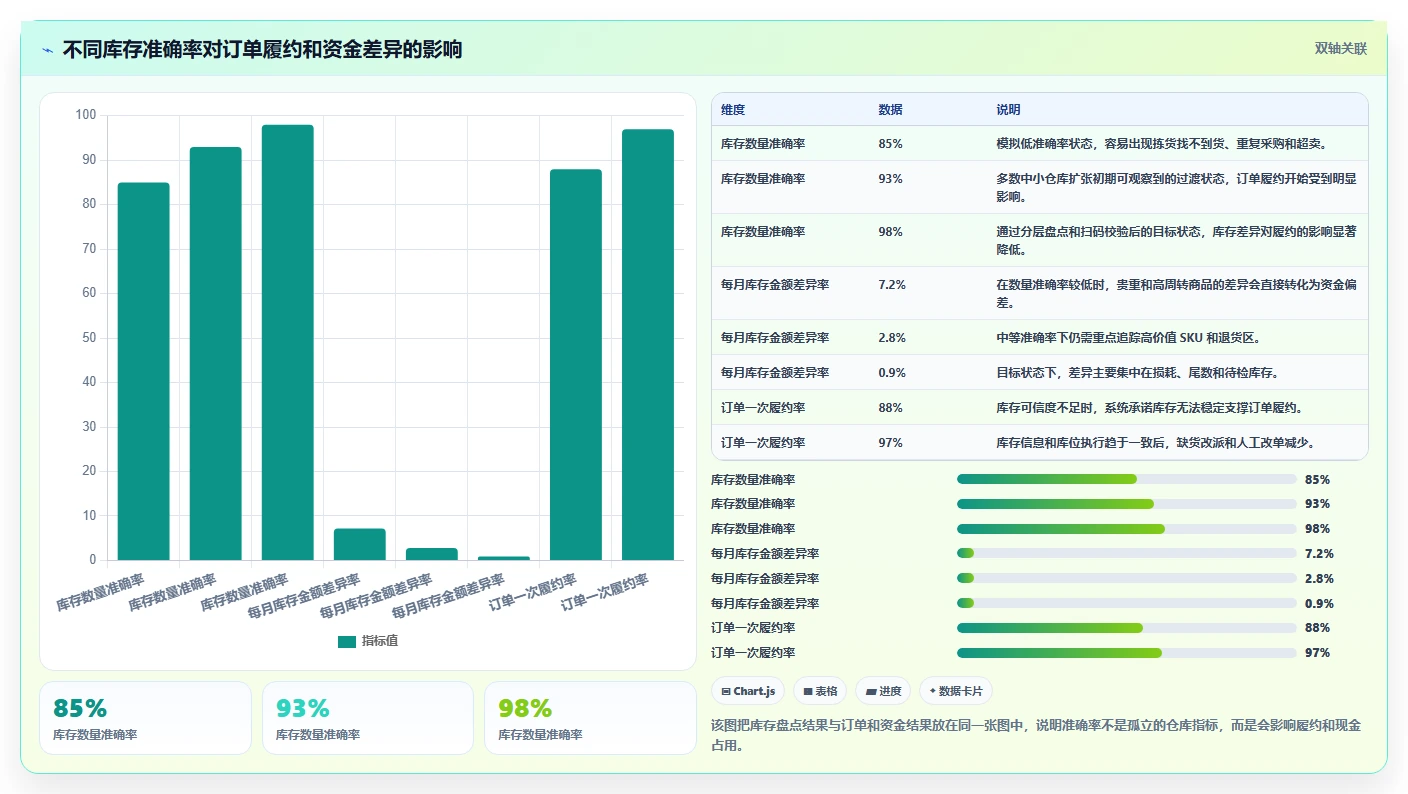Image resolution: width=1408 pixels, height=794 pixels.
Task: Click the first chart bar at 85
Action: tap(144, 371)
